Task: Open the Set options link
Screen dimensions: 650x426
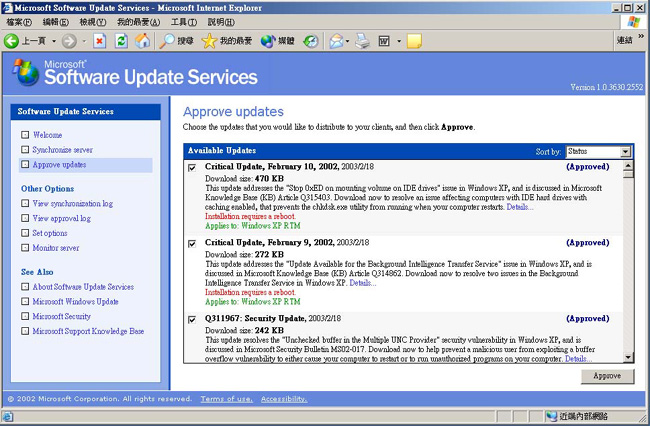Action: tap(50, 233)
